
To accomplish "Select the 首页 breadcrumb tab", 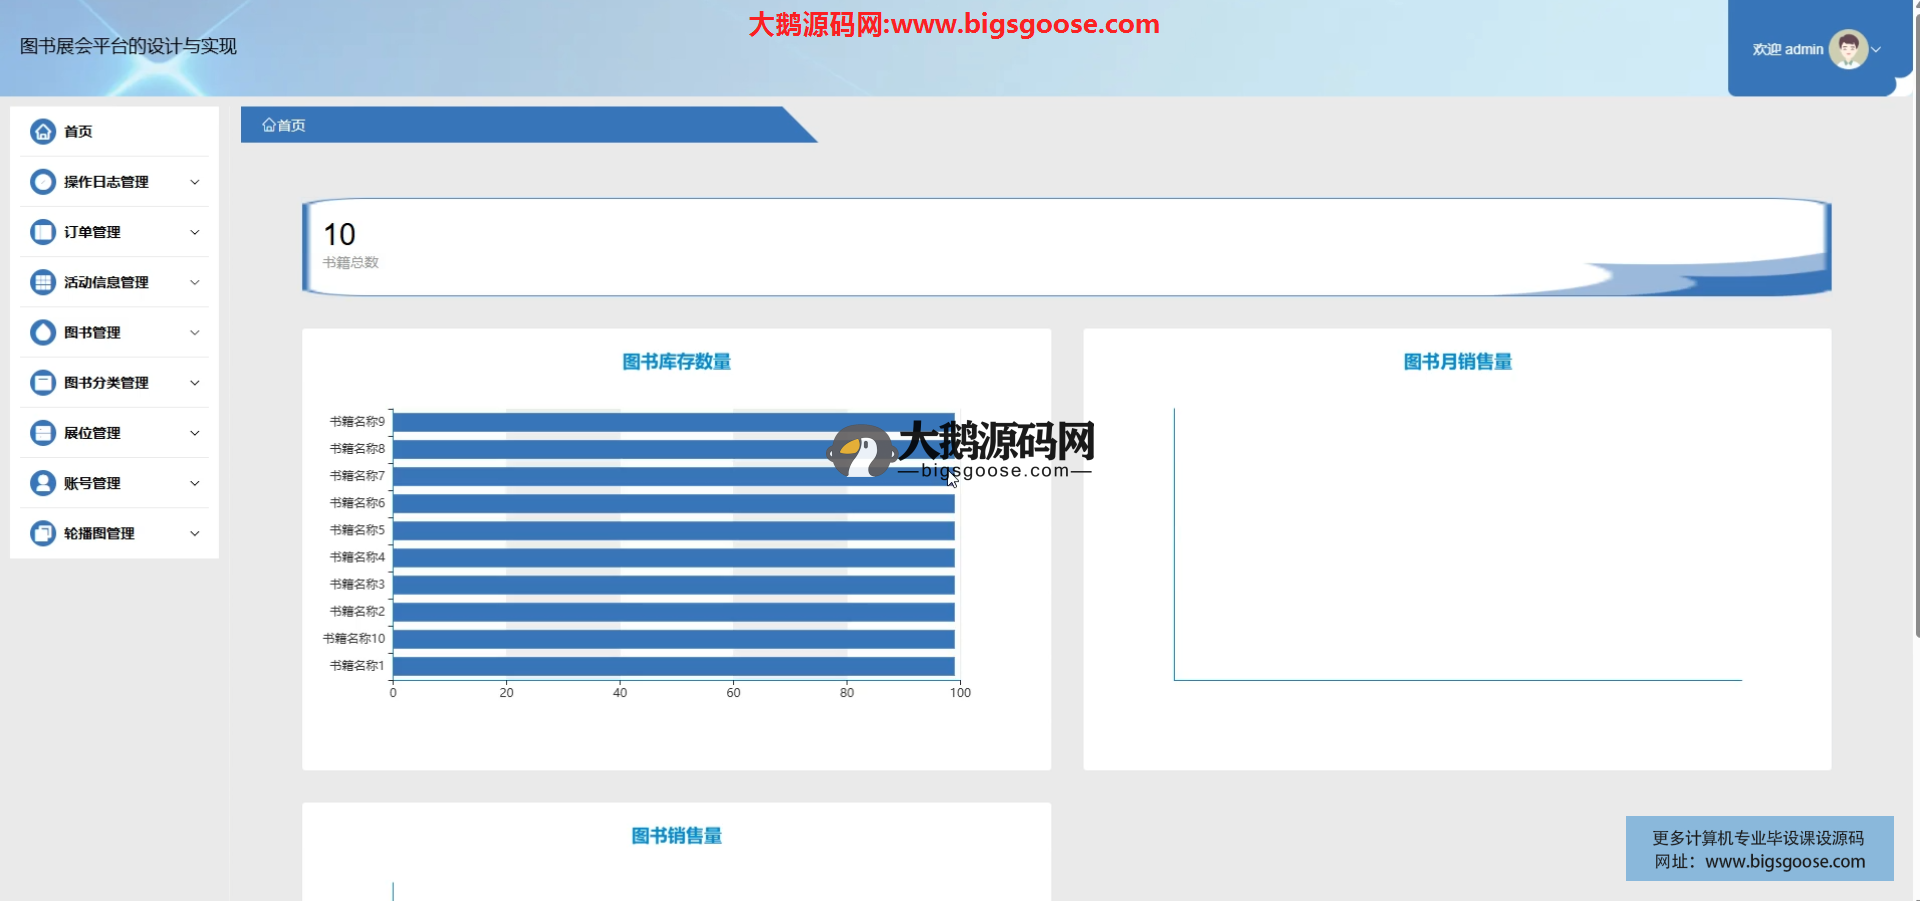I will coord(285,125).
